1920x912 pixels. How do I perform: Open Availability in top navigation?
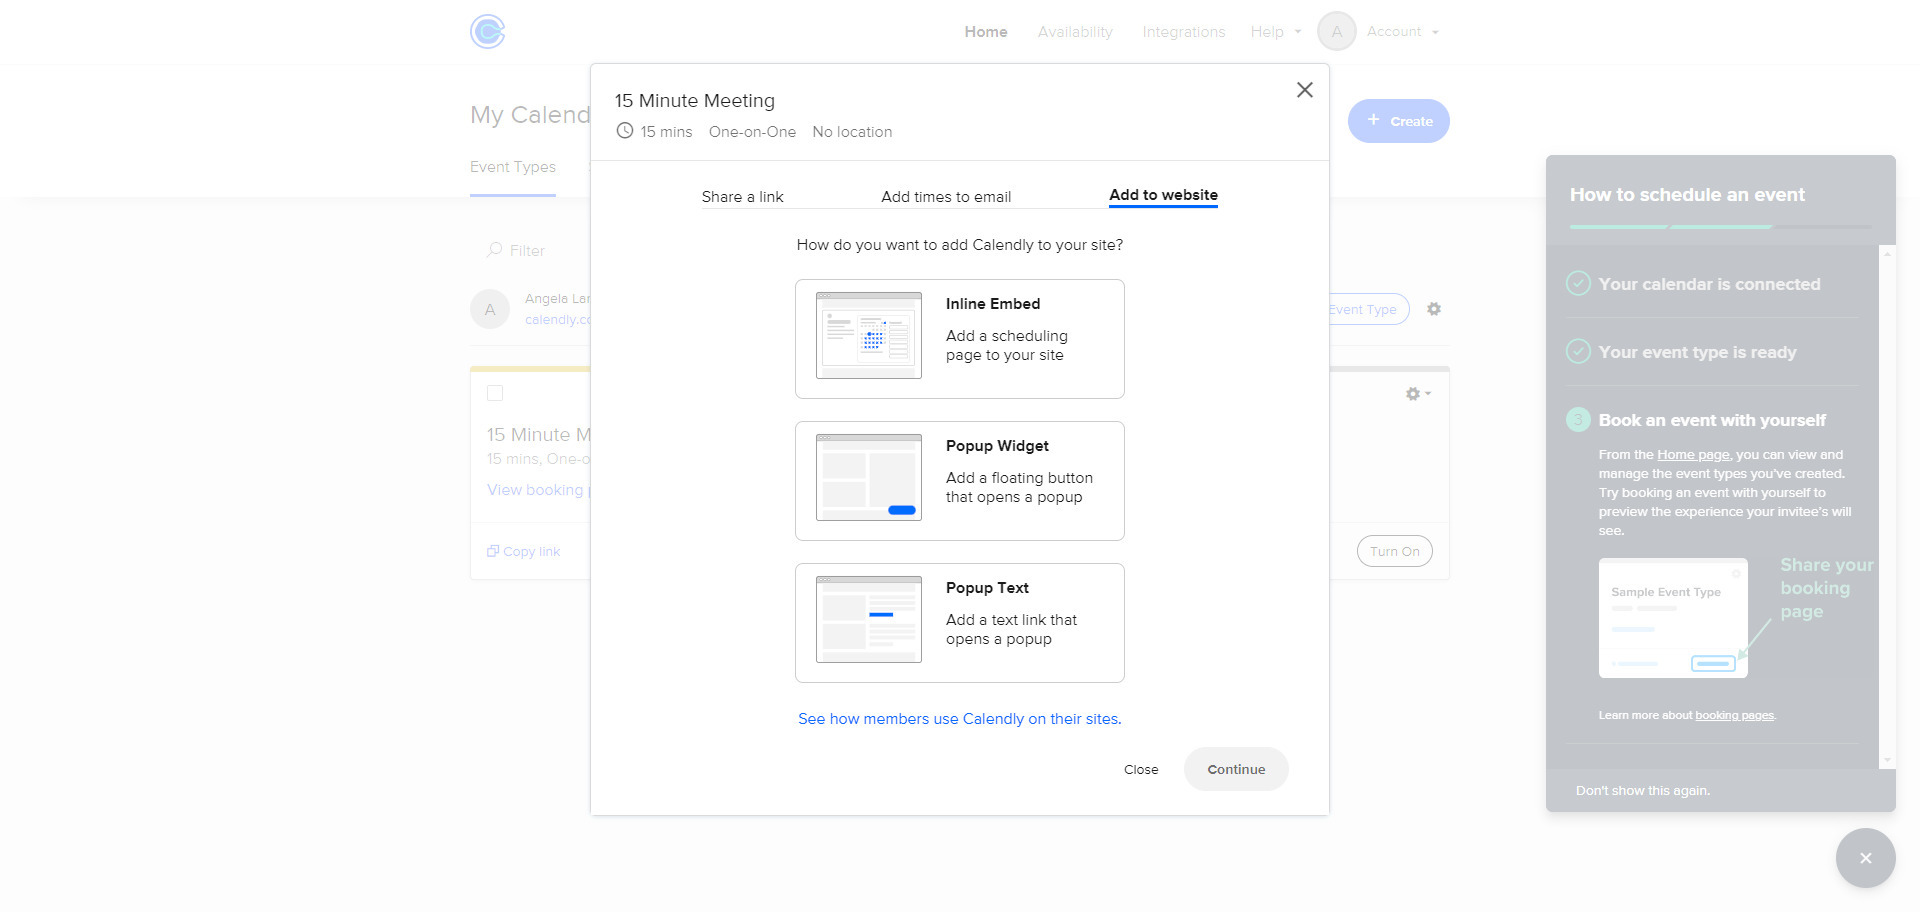click(1075, 32)
